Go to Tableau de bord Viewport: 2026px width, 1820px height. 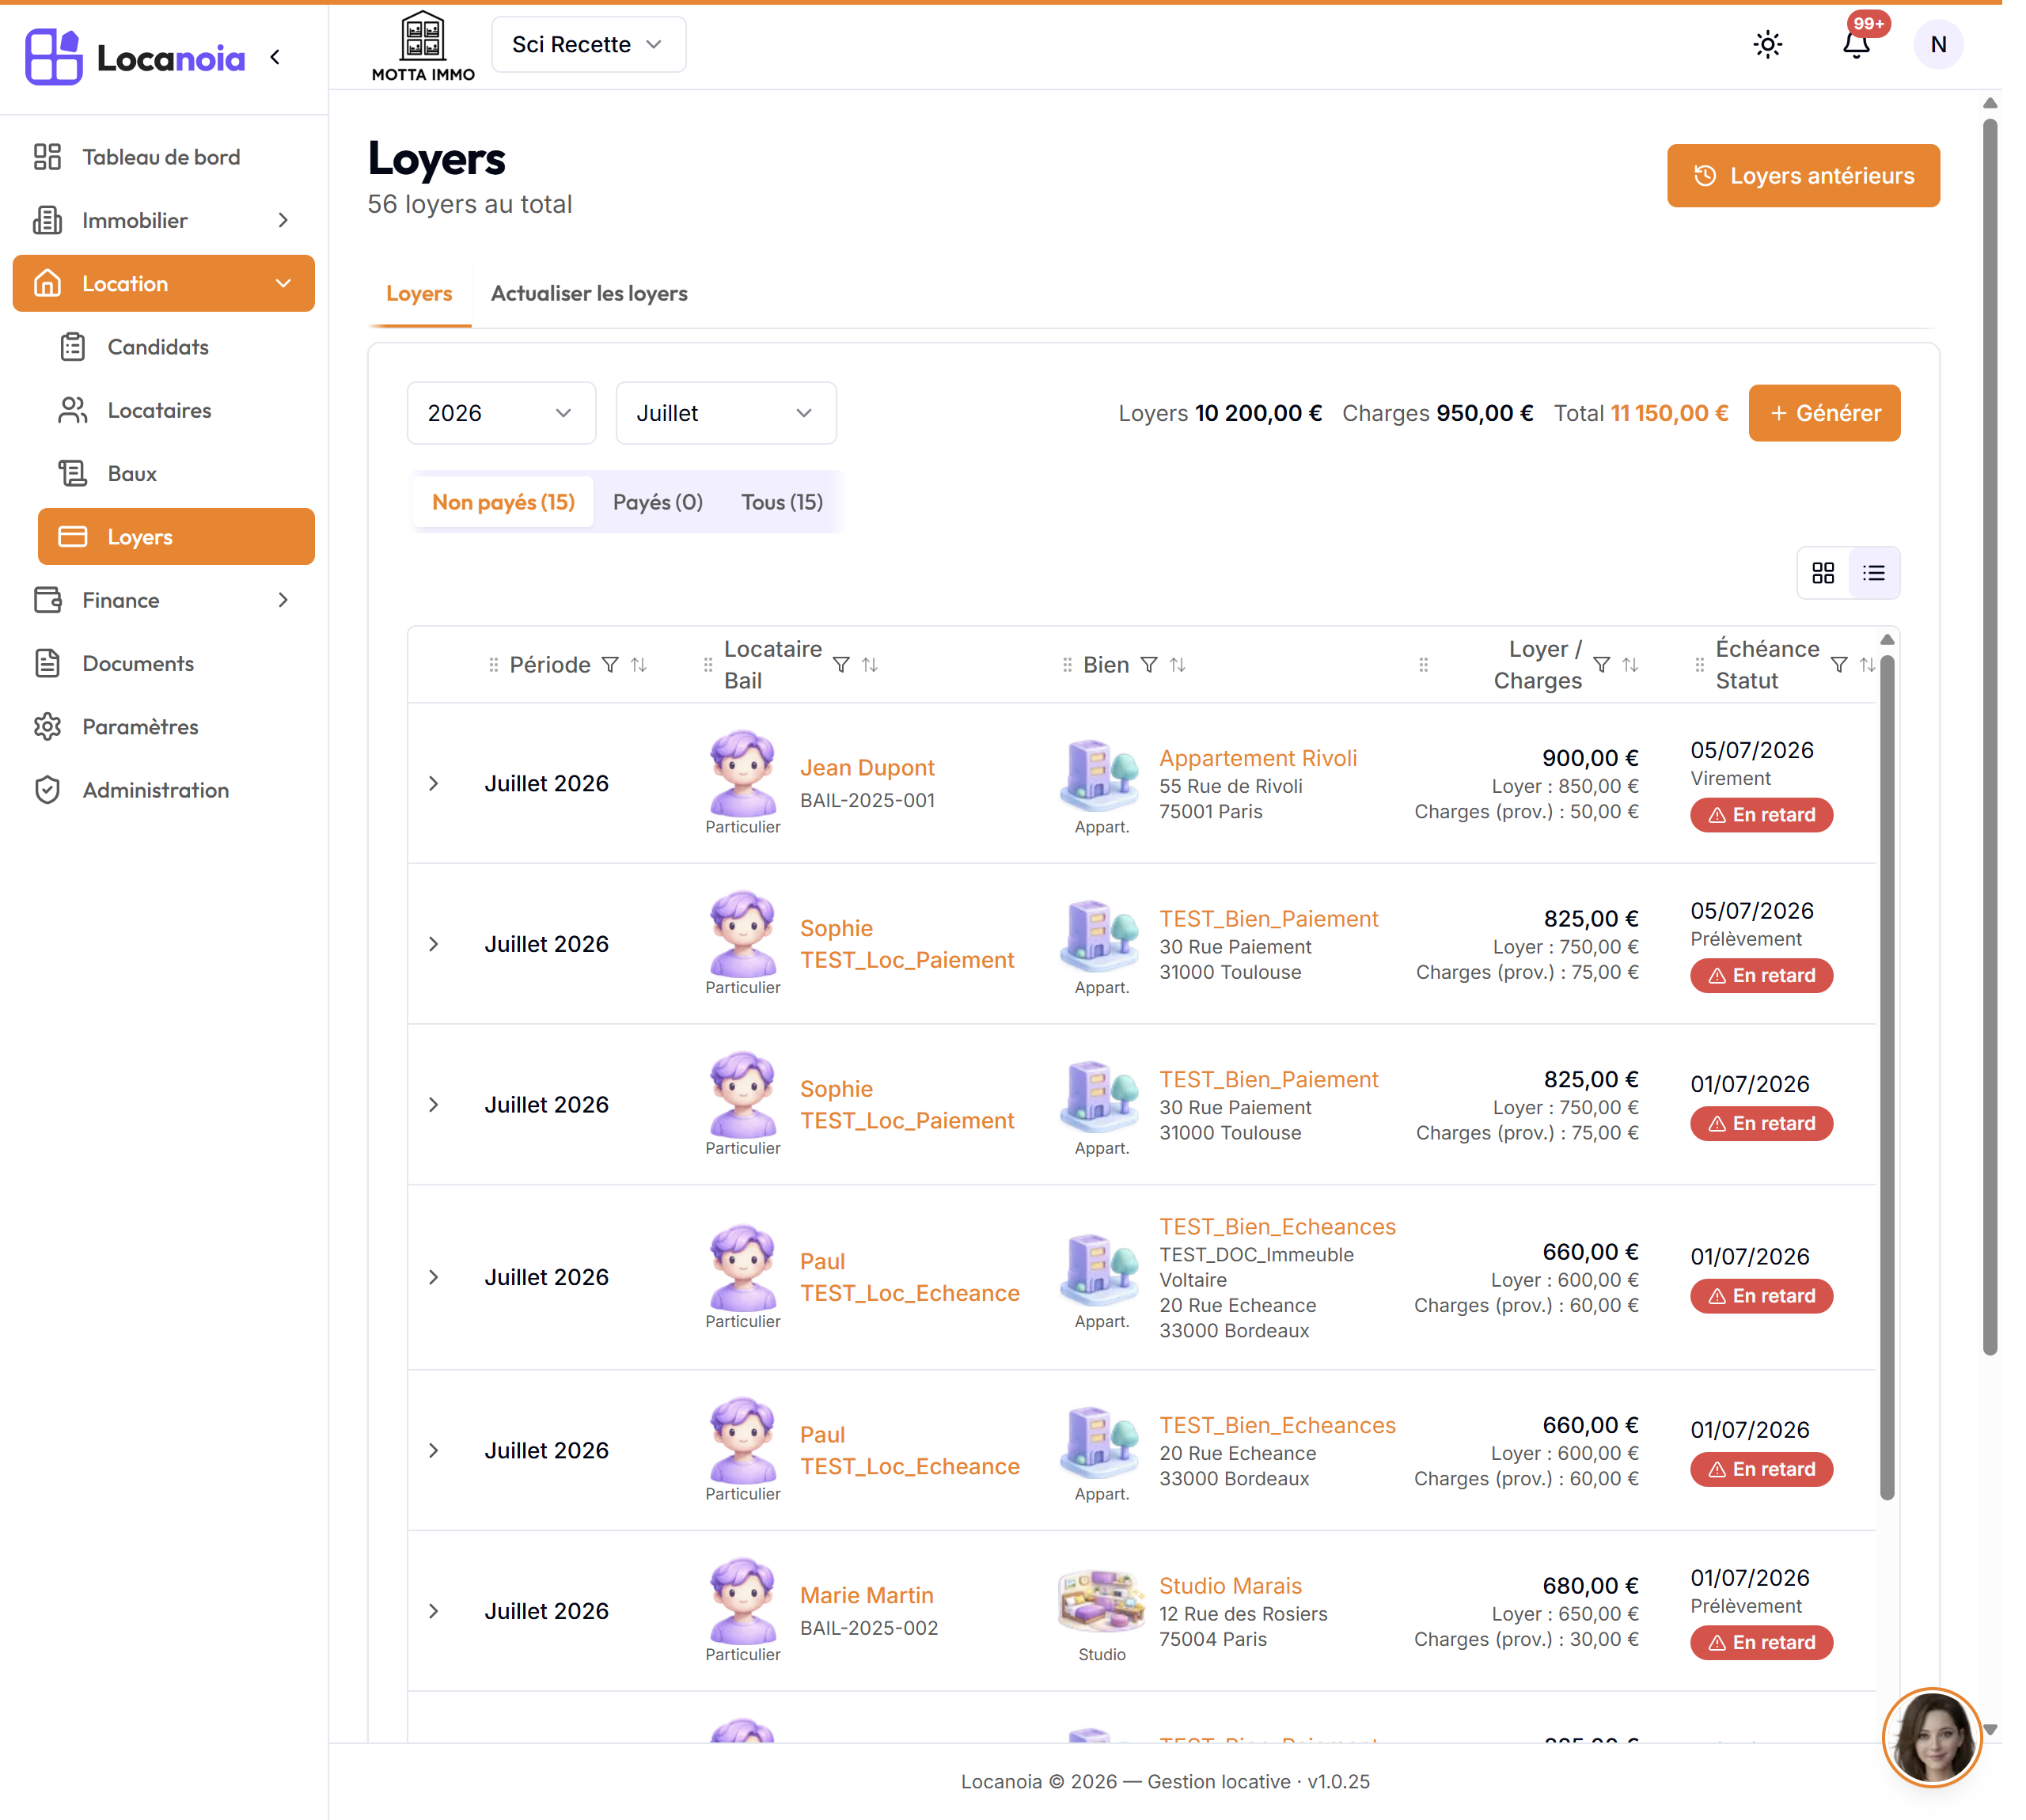click(162, 157)
